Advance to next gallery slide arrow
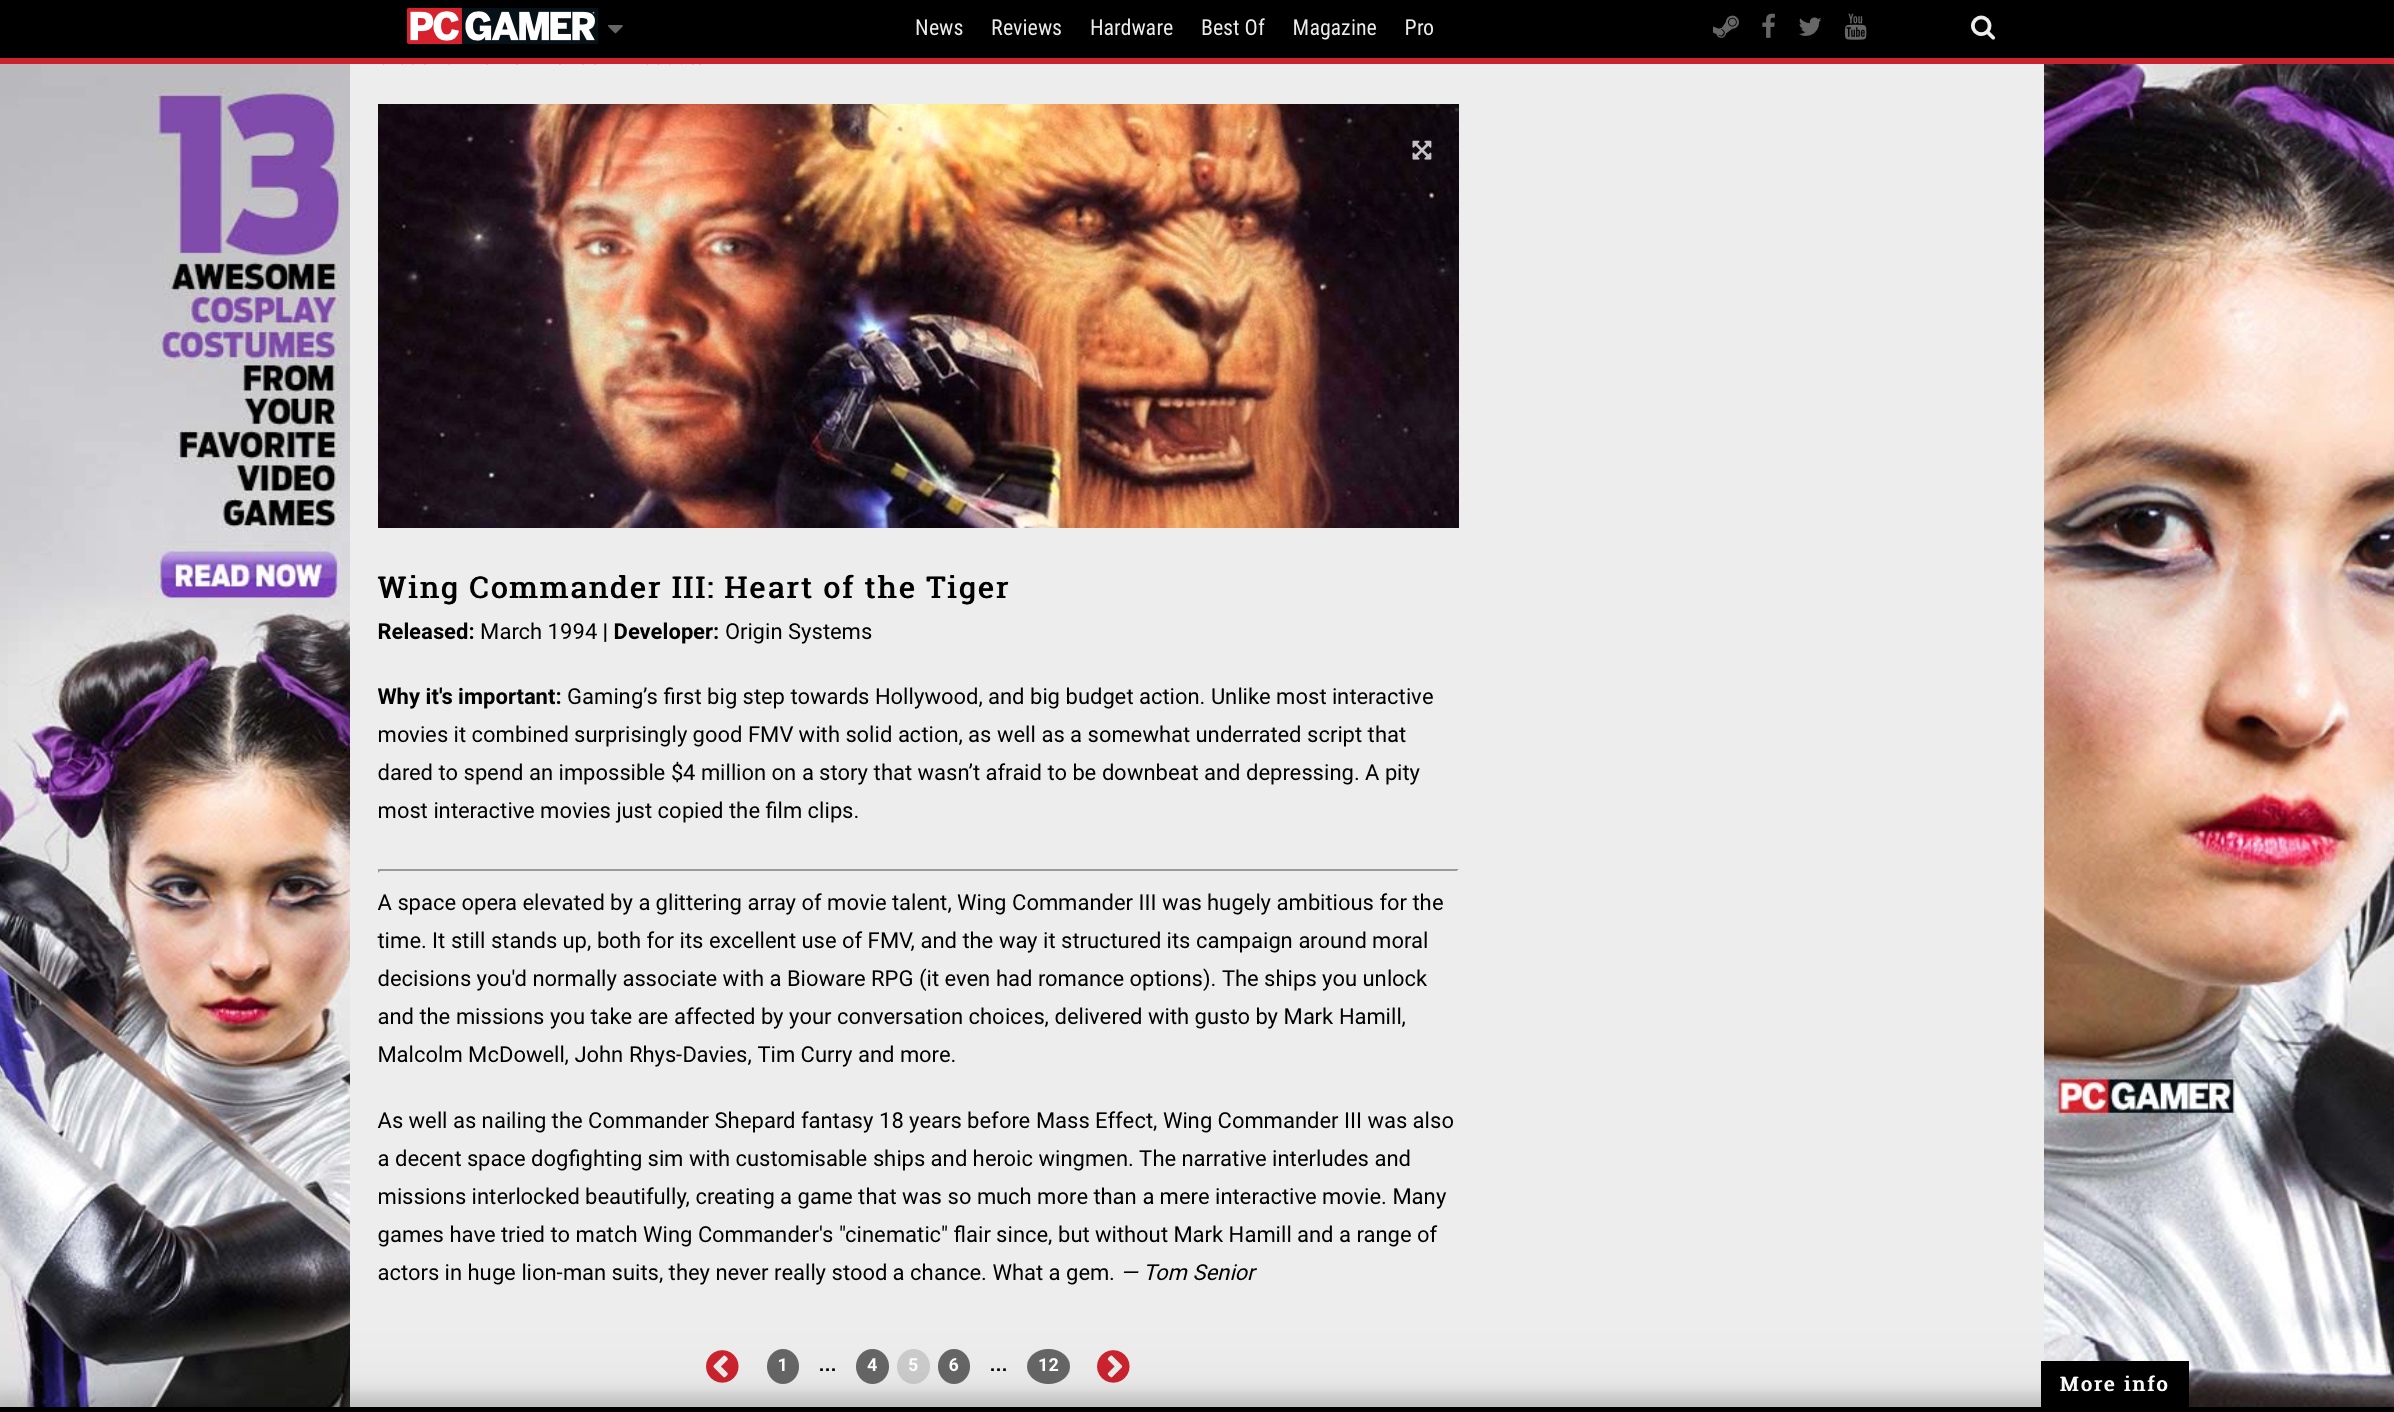The height and width of the screenshot is (1412, 2394). click(x=1113, y=1366)
